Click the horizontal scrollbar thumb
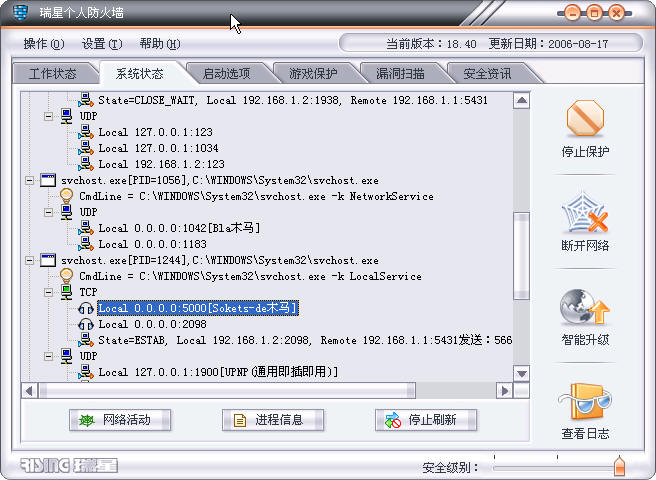 point(227,391)
